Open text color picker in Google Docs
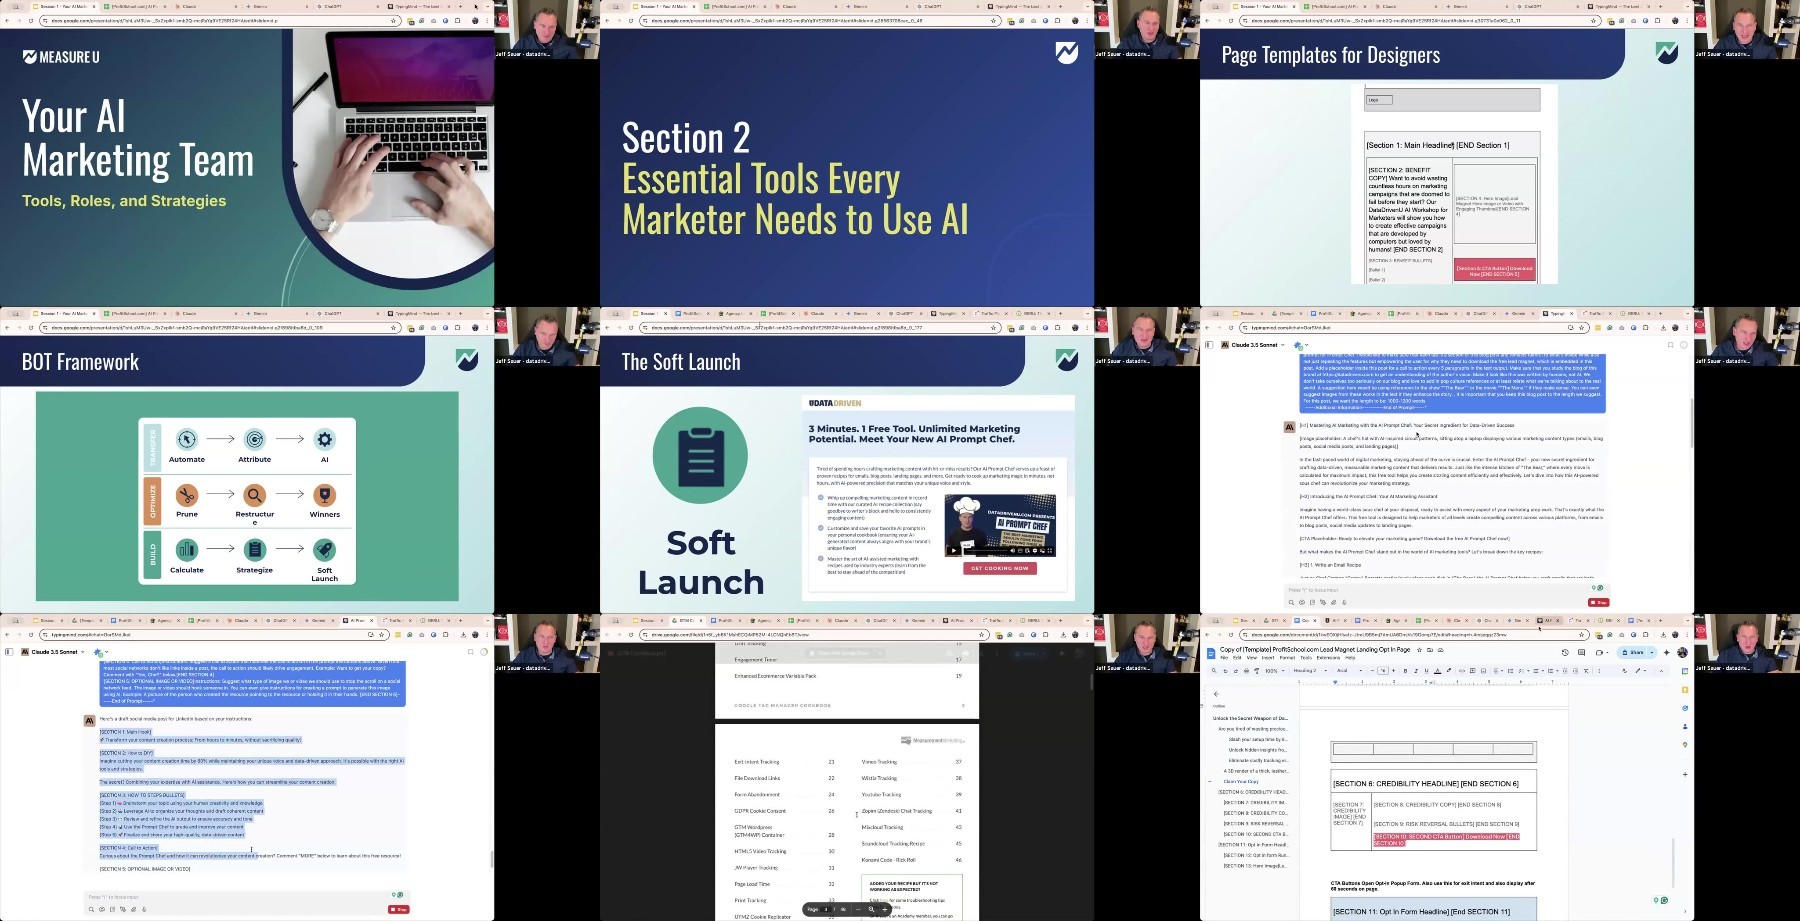The width and height of the screenshot is (1800, 921). tap(1437, 670)
